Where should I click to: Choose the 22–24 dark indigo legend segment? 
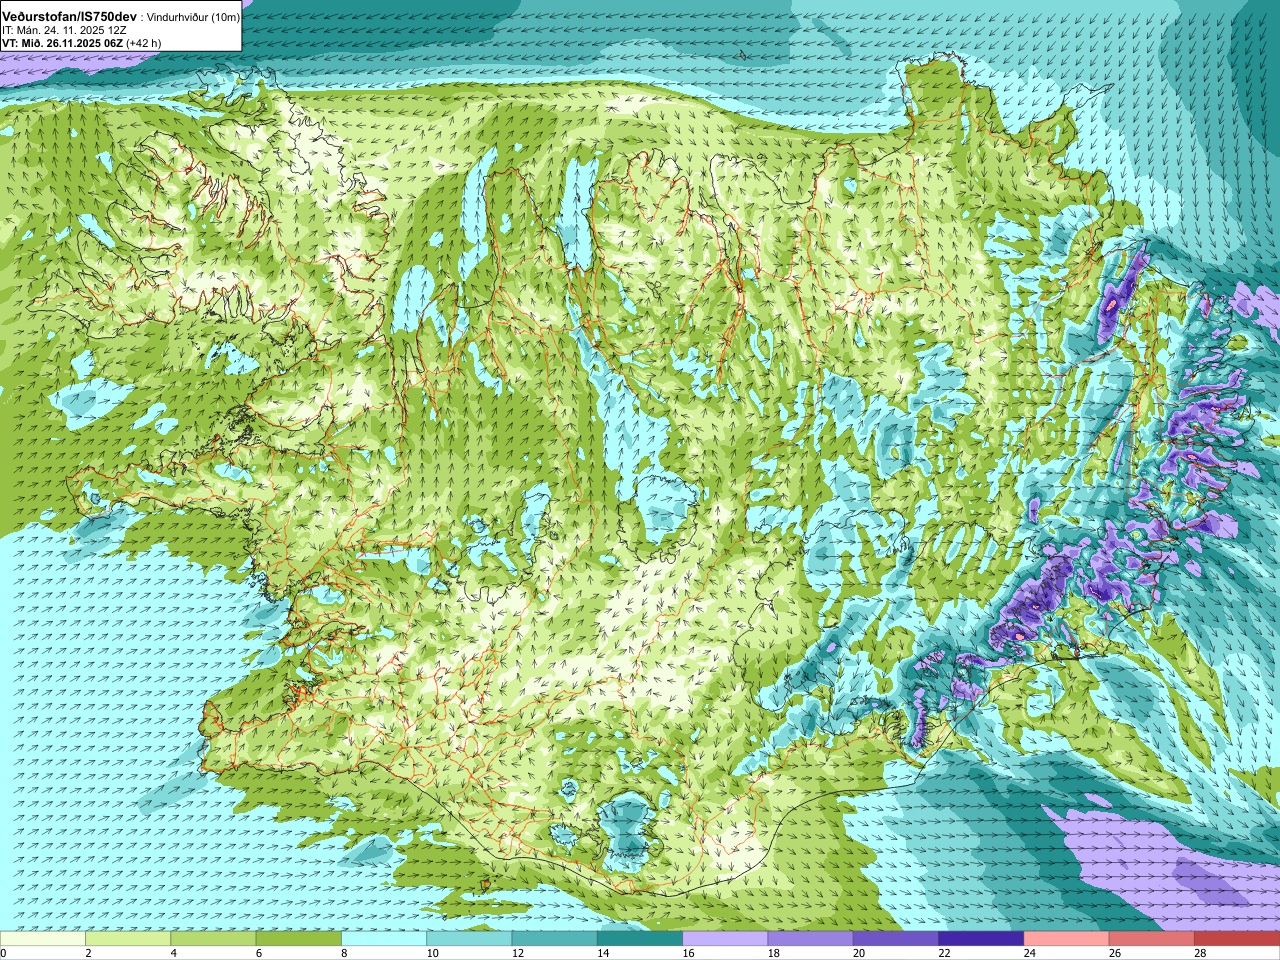[x=982, y=939]
